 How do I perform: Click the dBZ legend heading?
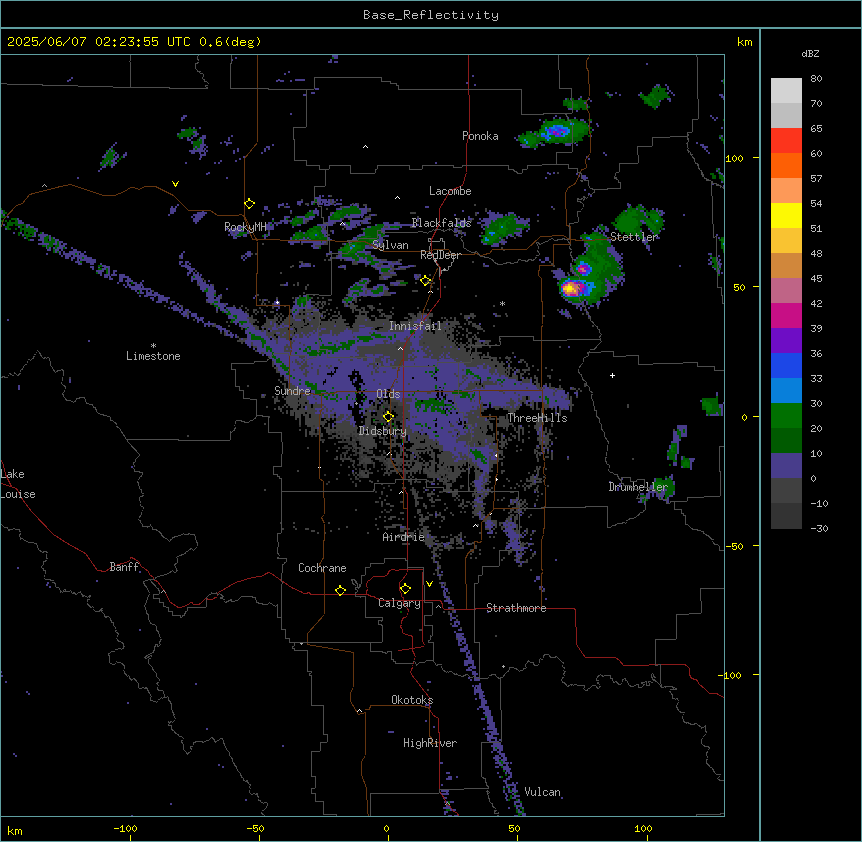tap(810, 53)
